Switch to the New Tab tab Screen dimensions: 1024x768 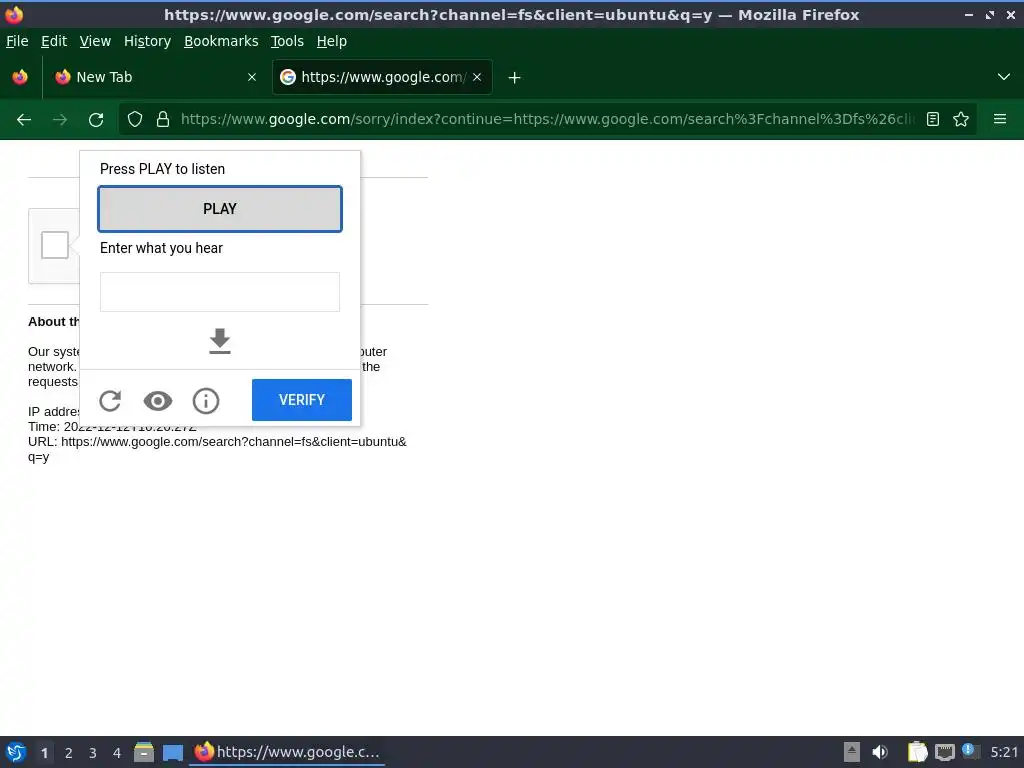(155, 77)
